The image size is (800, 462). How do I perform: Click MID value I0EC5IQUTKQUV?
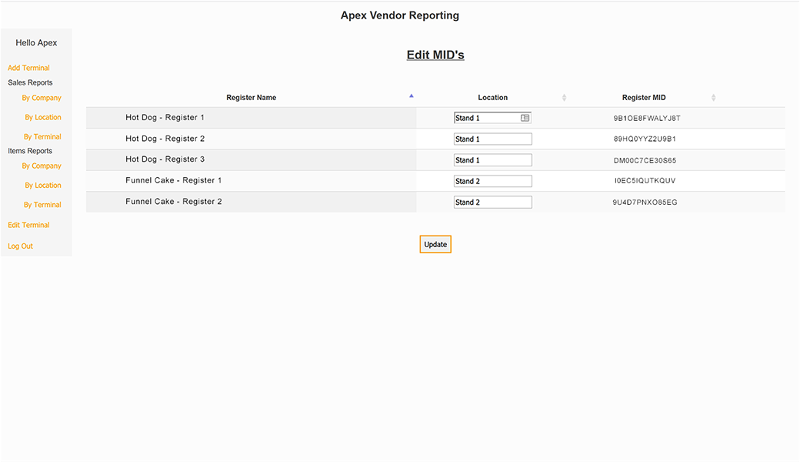pos(645,181)
